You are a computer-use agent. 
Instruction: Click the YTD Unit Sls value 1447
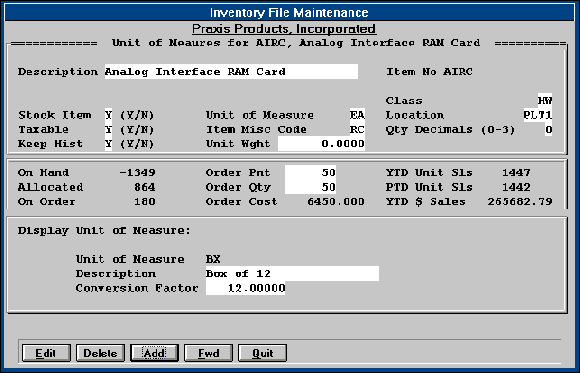click(516, 172)
